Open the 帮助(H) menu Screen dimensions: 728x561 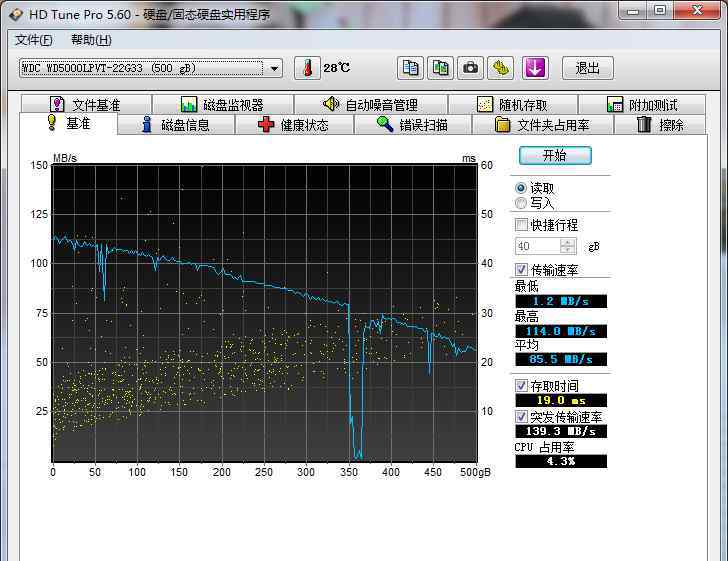coord(91,40)
